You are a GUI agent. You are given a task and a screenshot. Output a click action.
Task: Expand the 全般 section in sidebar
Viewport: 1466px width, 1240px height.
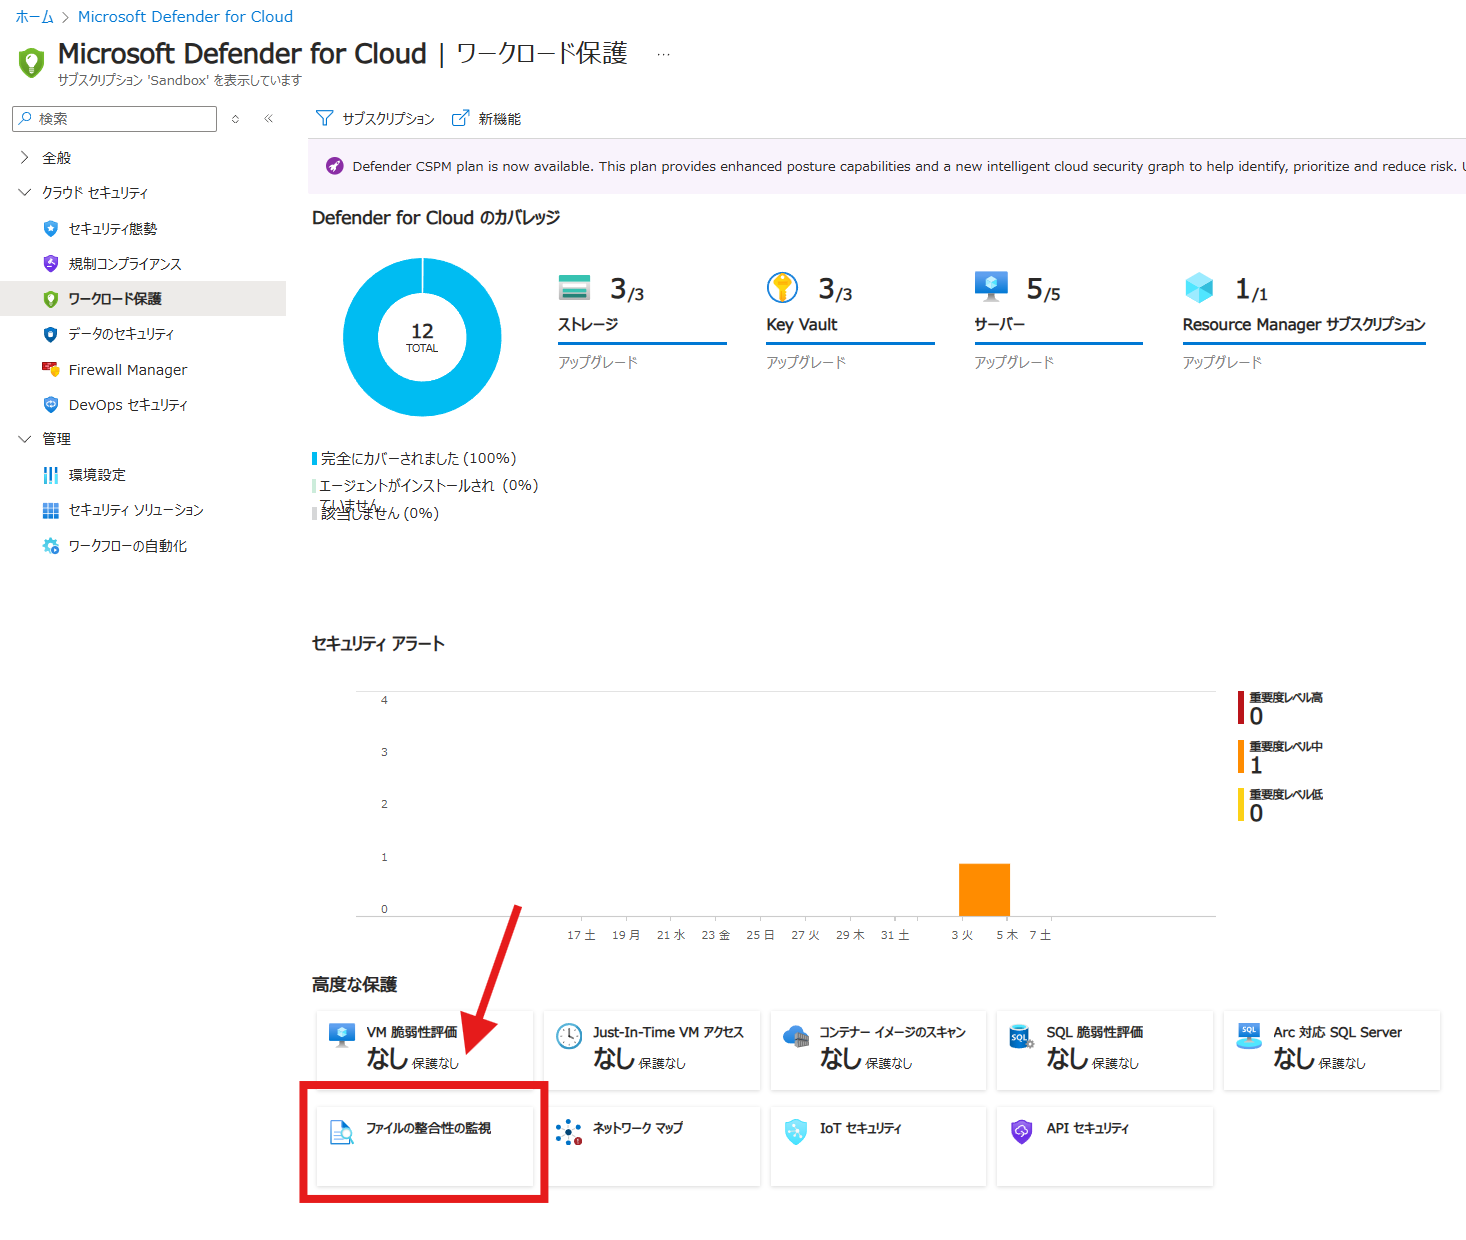pyautogui.click(x=25, y=158)
